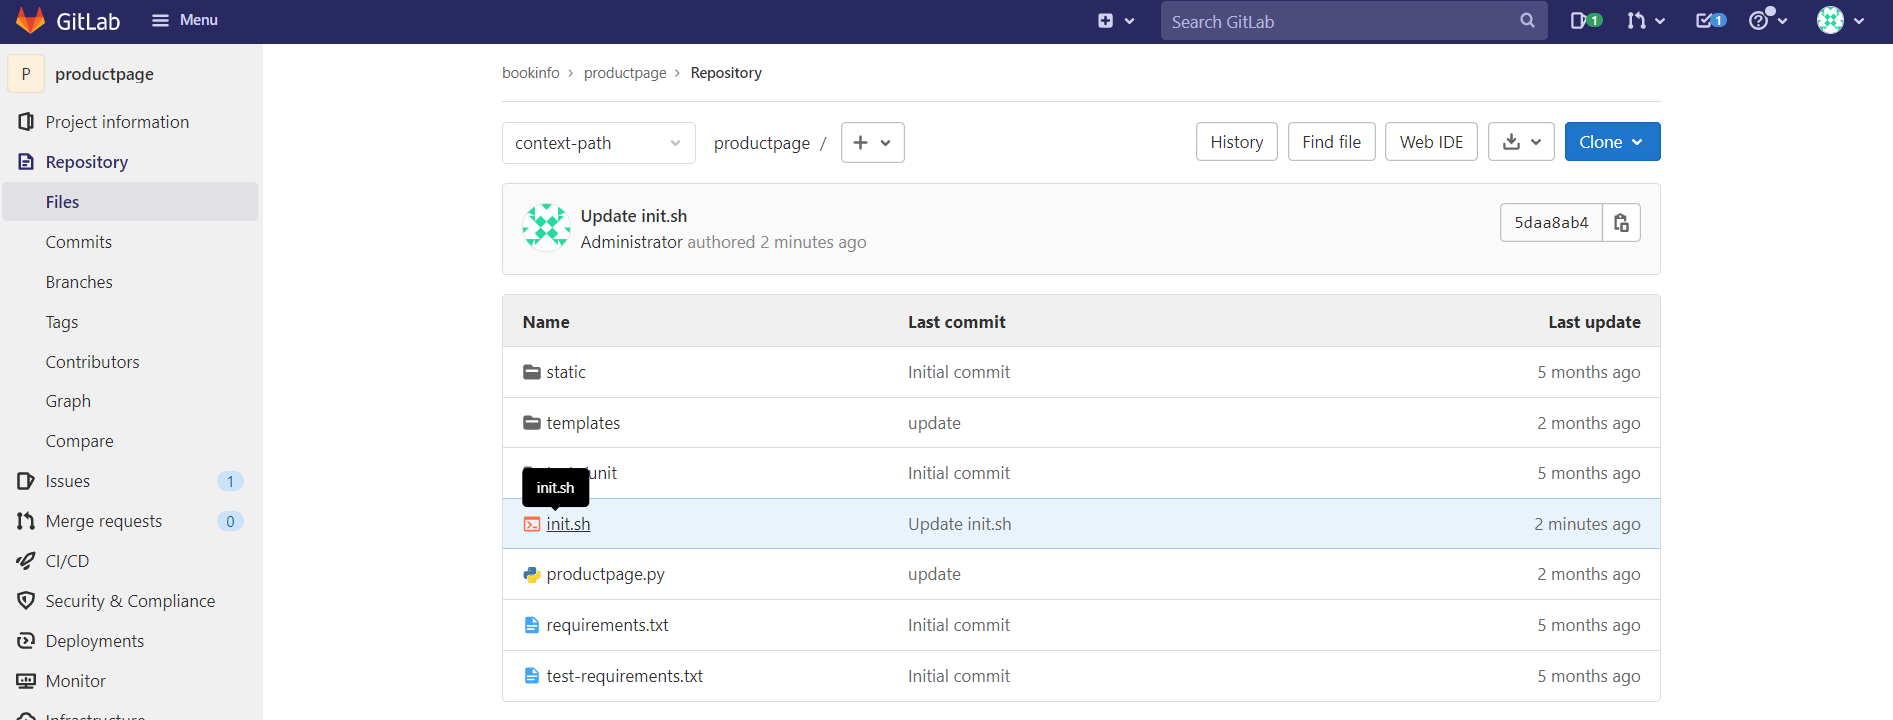This screenshot has width=1893, height=720.
Task: Click the Merge requests sidebar icon
Action: click(x=26, y=521)
